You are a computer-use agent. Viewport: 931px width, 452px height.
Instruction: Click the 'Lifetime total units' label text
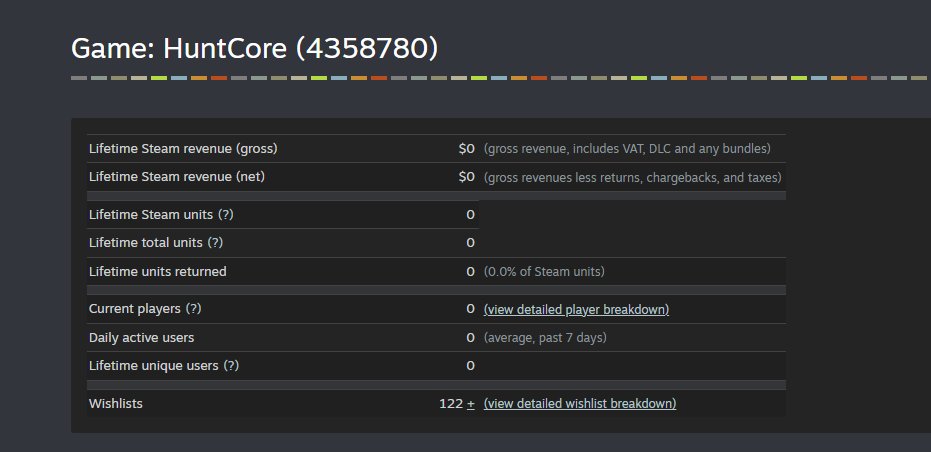pos(145,242)
